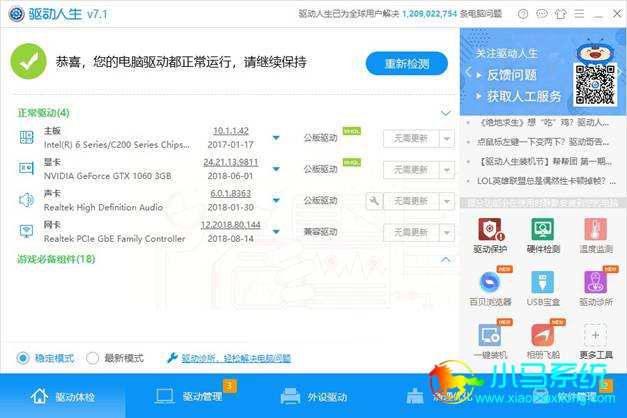
Task: Open the 温度监测 temperature monitor
Action: click(596, 235)
